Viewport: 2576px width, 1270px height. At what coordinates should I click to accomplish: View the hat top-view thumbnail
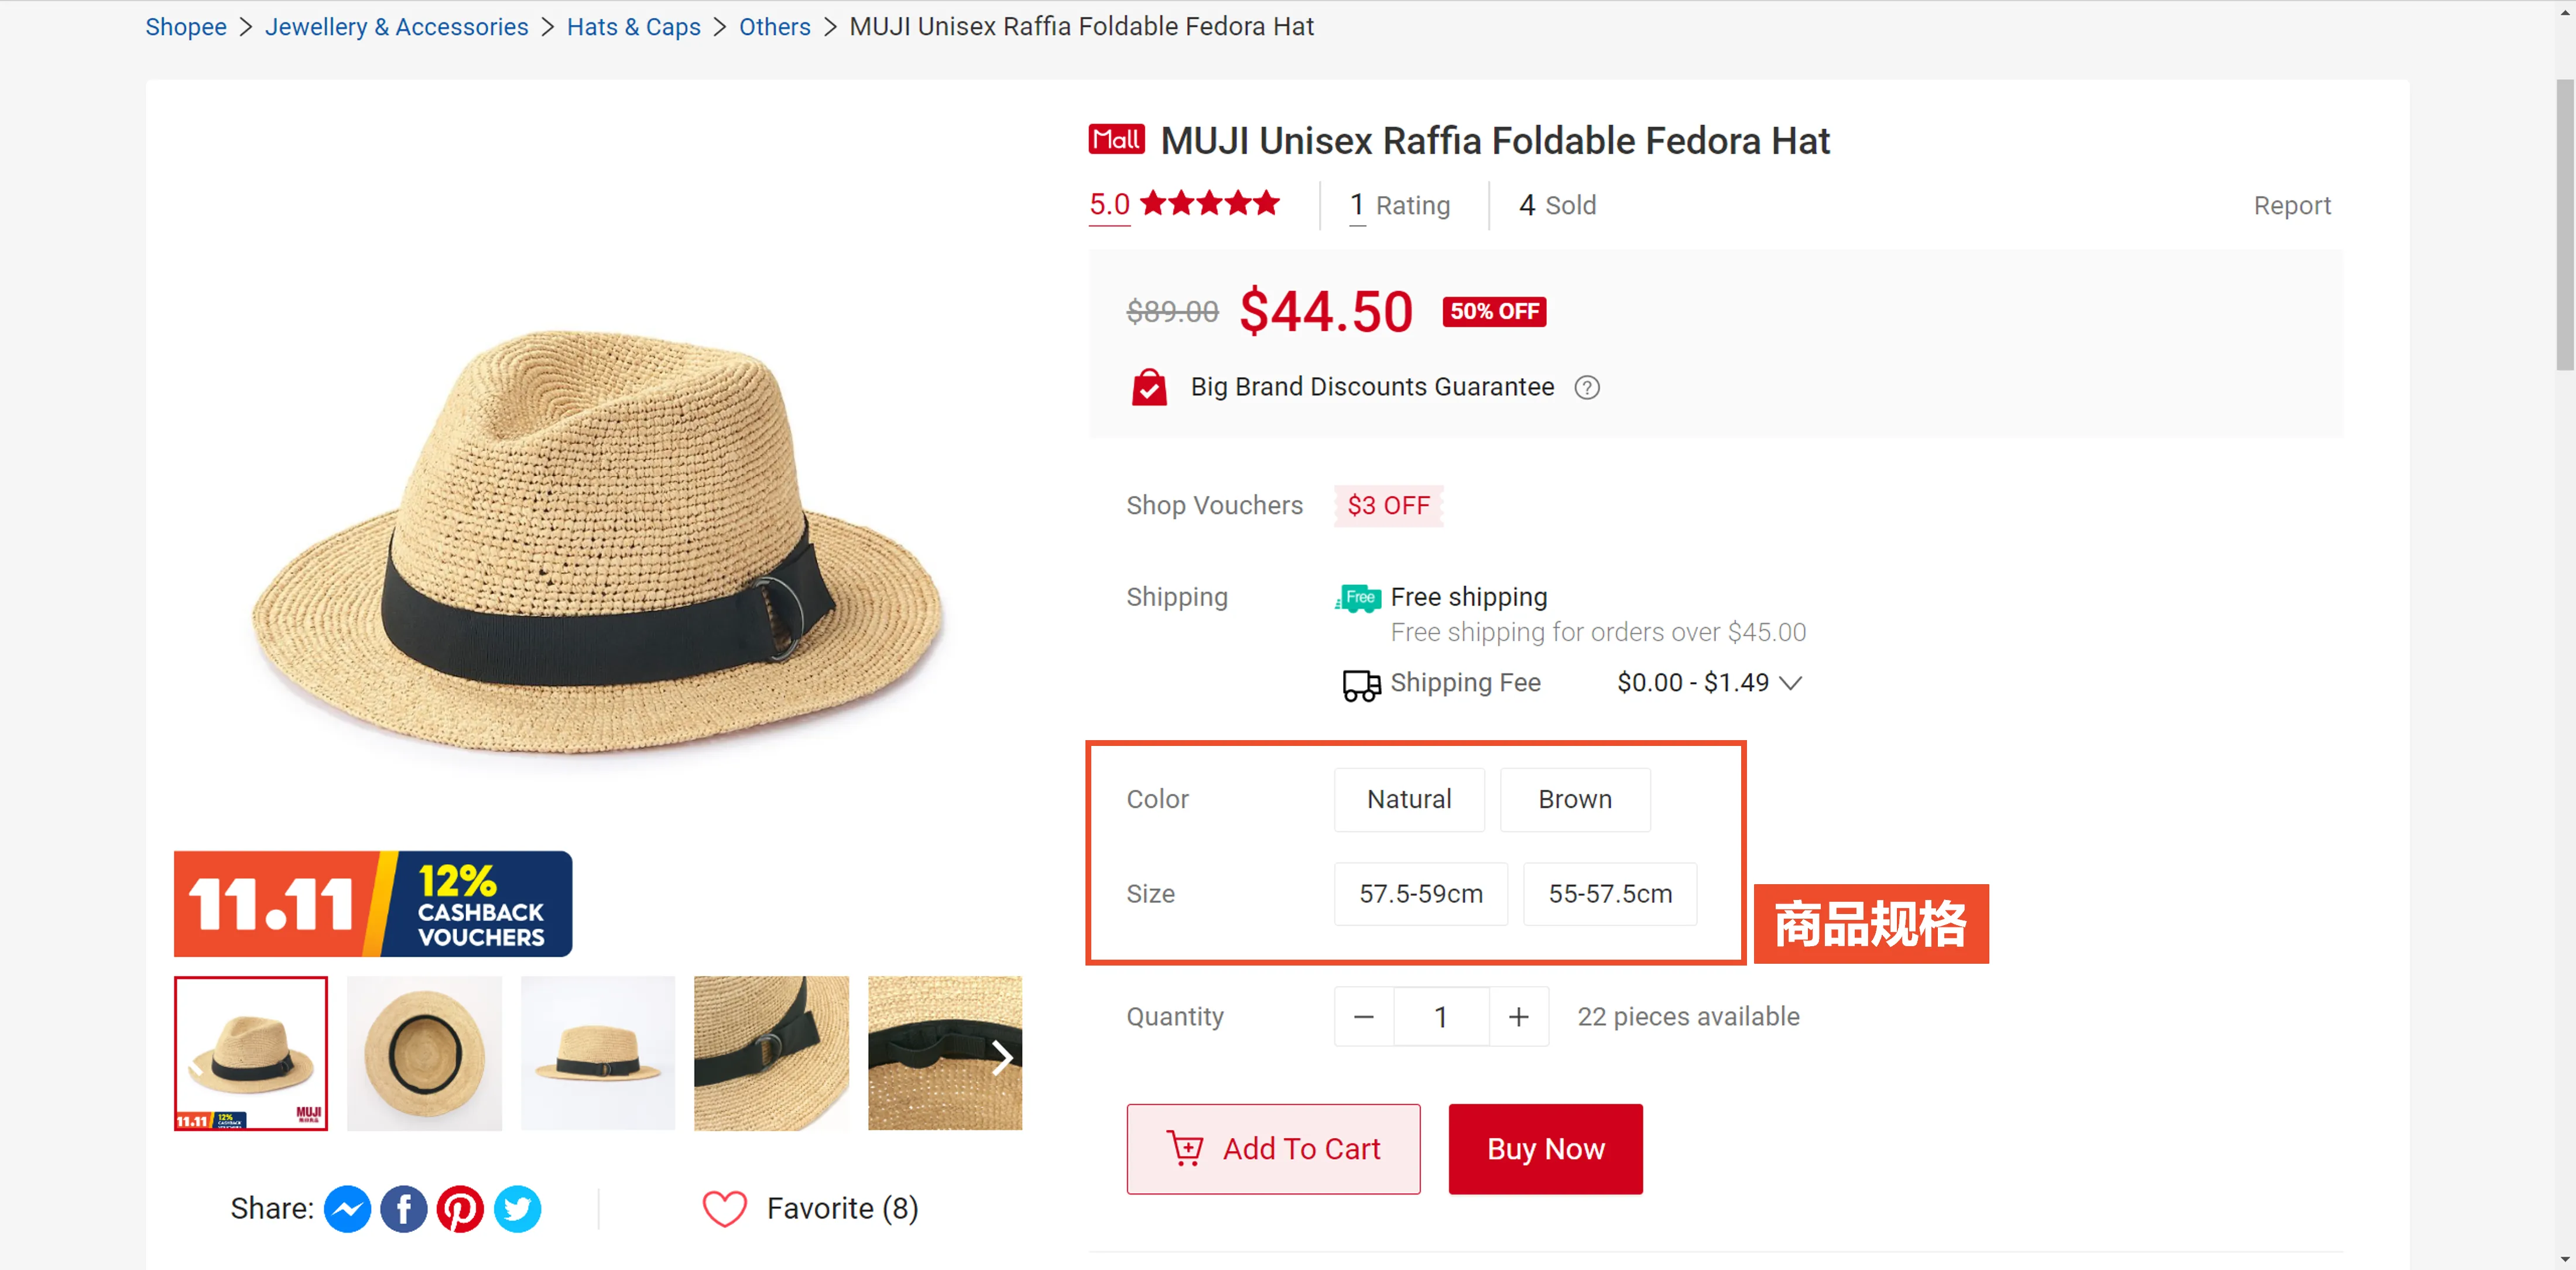(424, 1053)
